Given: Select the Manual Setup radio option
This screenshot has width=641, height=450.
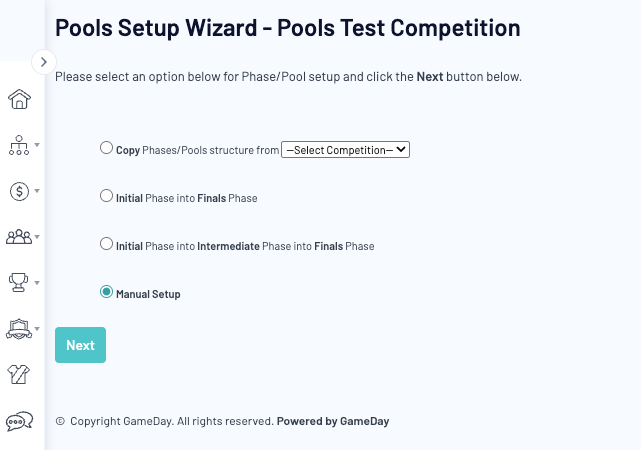Looking at the screenshot, I should coord(107,292).
